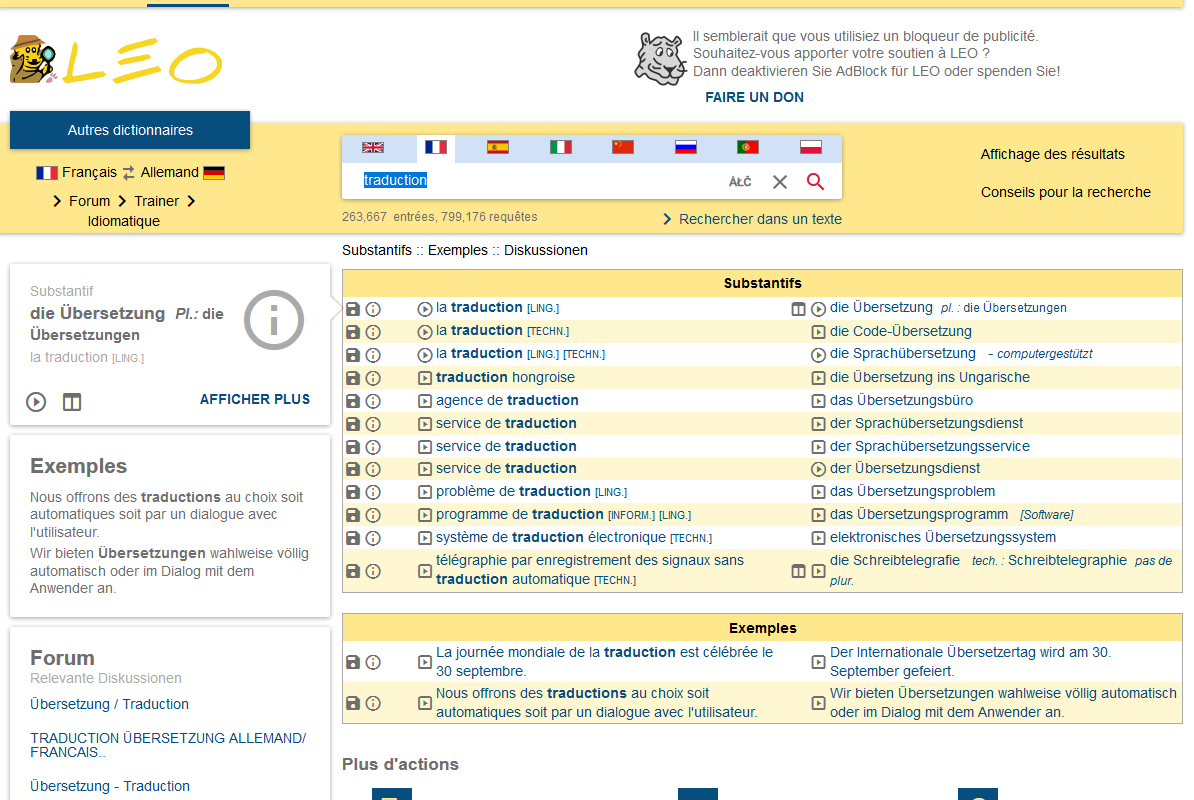Image resolution: width=1194 pixels, height=800 pixels.
Task: Save the 'traduction hongroise' entry
Action: (353, 378)
